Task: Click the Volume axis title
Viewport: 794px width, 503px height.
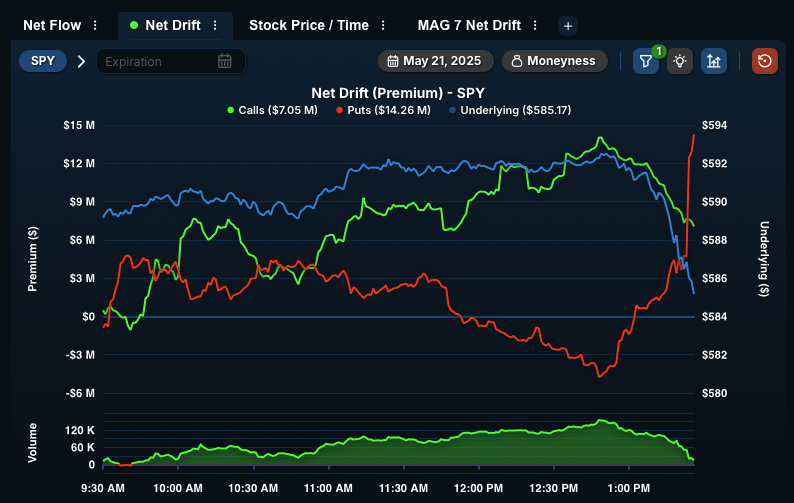Action: point(32,443)
